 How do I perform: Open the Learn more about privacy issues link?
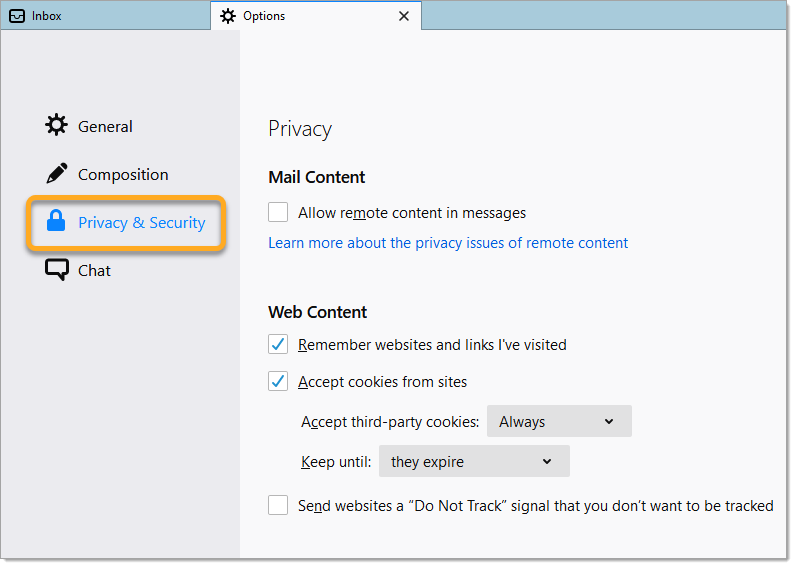click(448, 243)
